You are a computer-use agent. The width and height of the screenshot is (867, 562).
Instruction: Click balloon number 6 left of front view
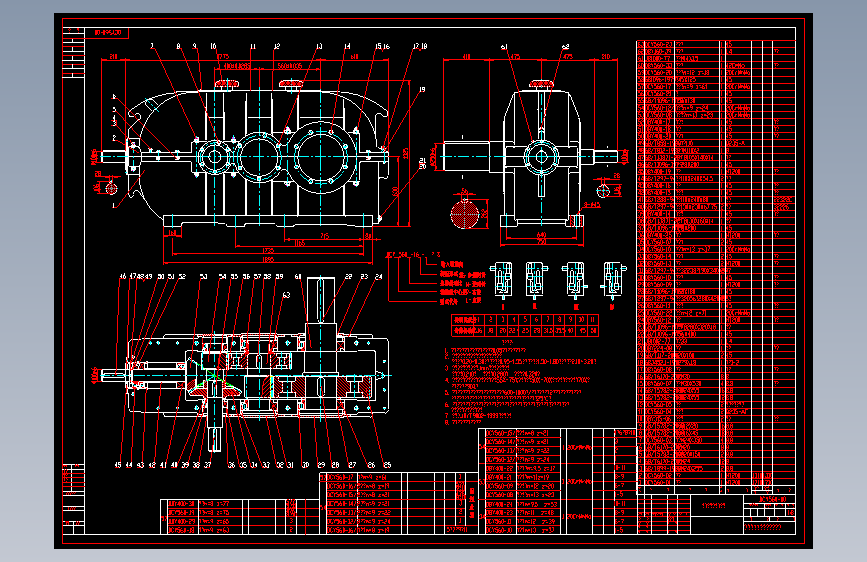[114, 97]
